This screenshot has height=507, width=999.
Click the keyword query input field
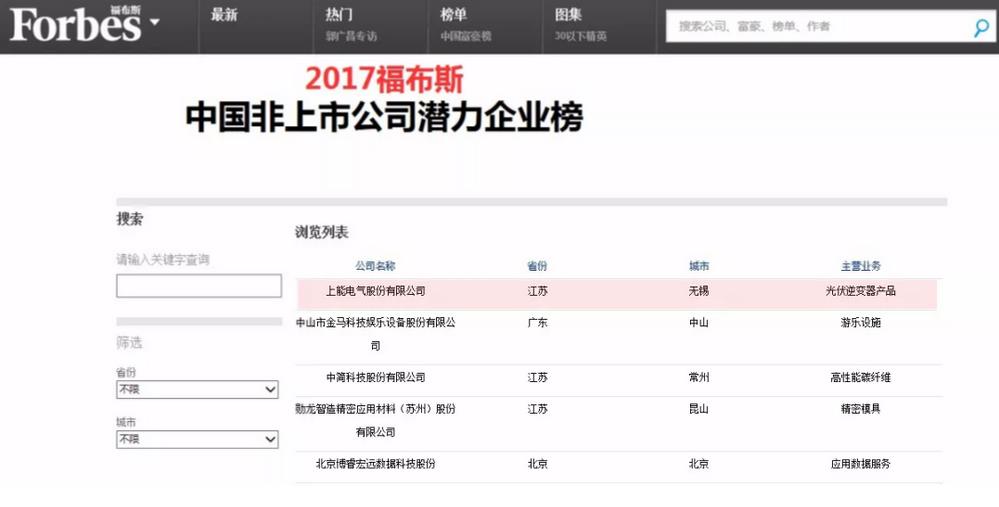point(199,286)
